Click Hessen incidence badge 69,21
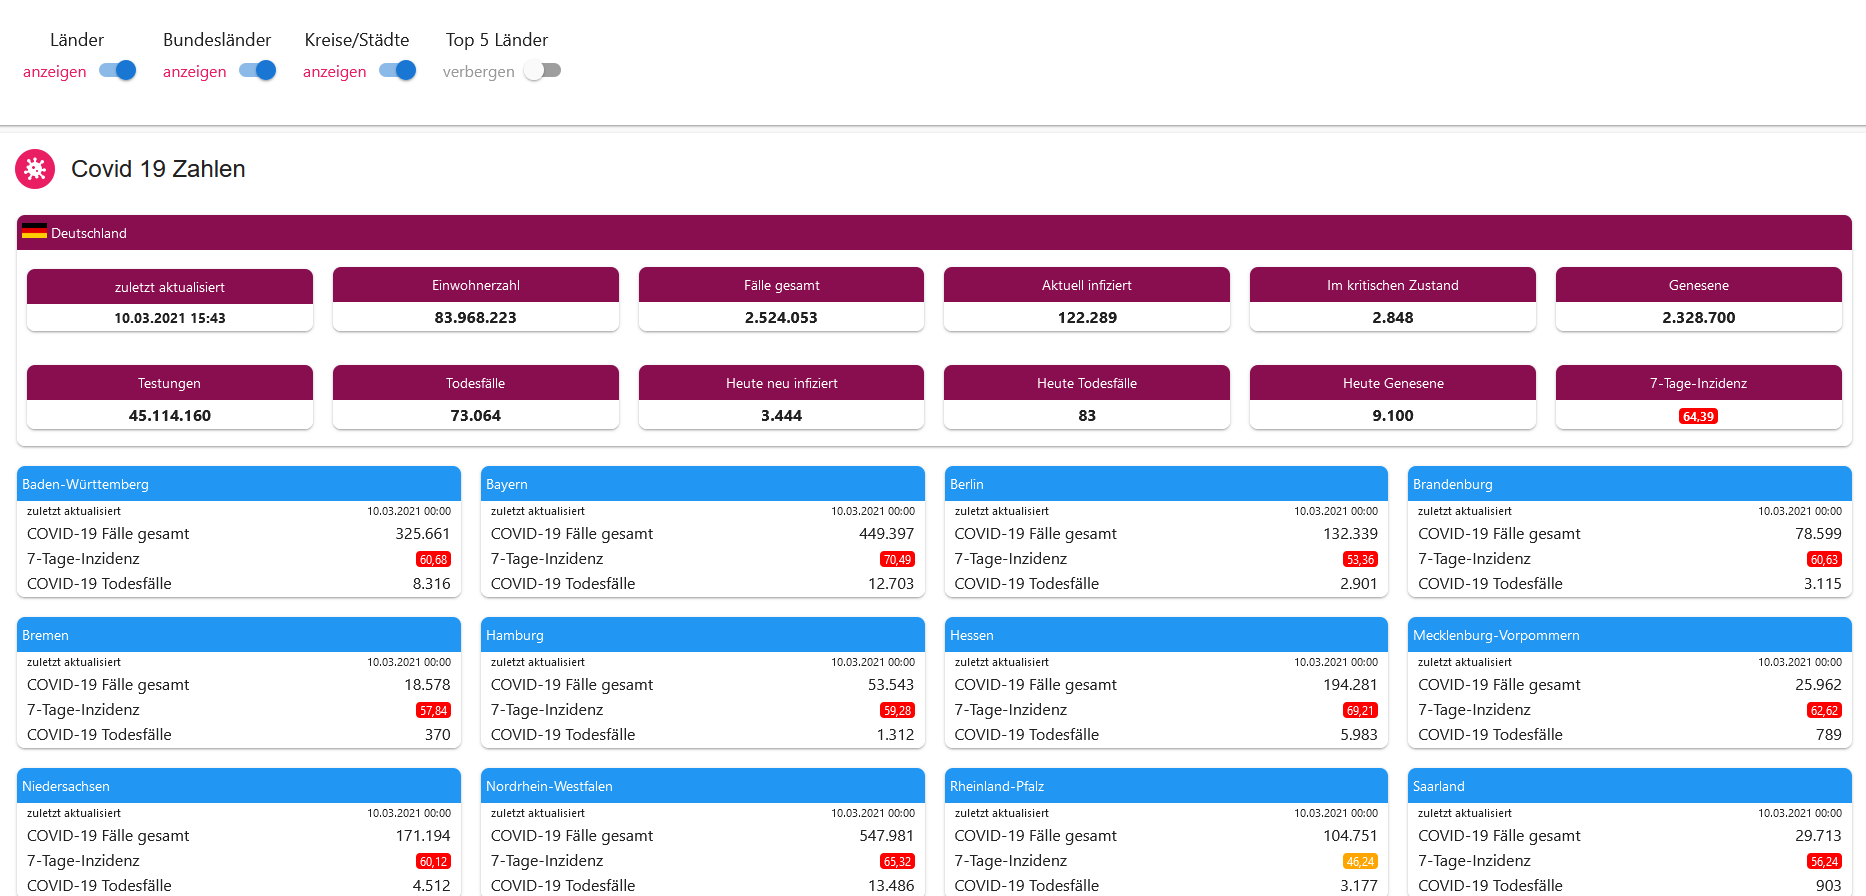The image size is (1866, 896). [x=1361, y=711]
